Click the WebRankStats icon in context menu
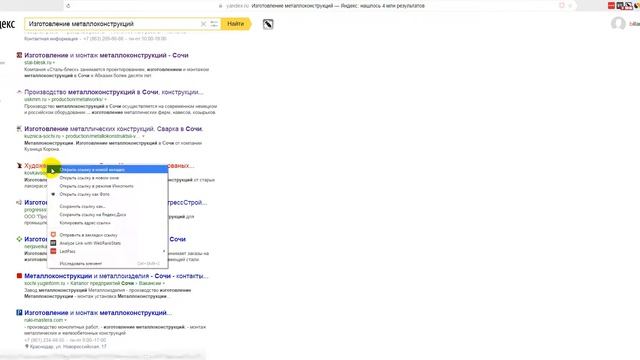Image resolution: width=640 pixels, height=360 pixels. coord(53,243)
